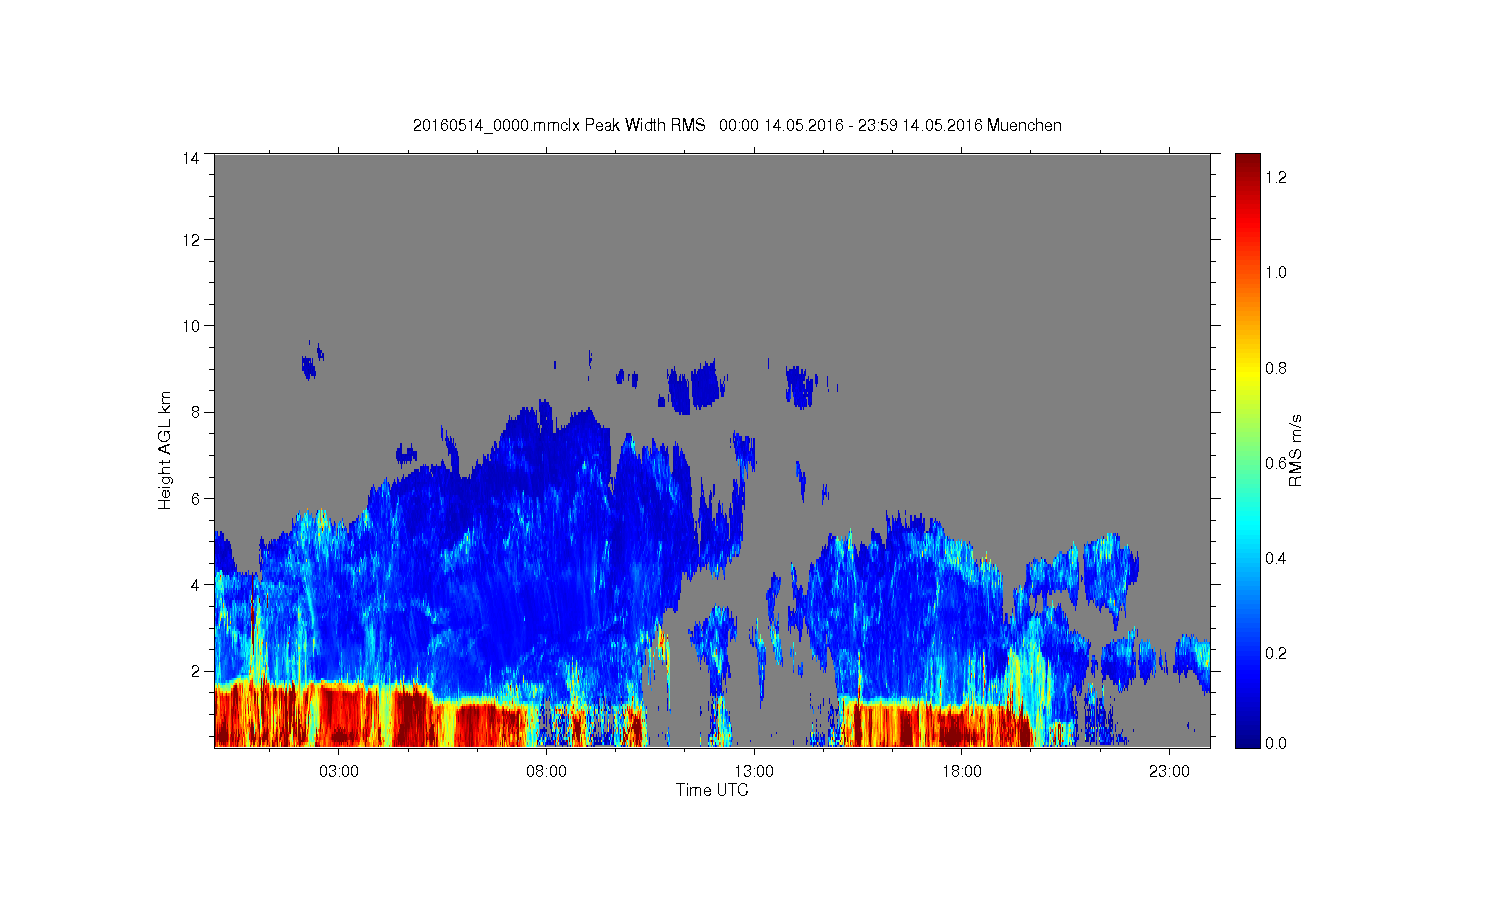1500x900 pixels.
Task: Click the 13:00 time tick label
Action: pyautogui.click(x=754, y=772)
